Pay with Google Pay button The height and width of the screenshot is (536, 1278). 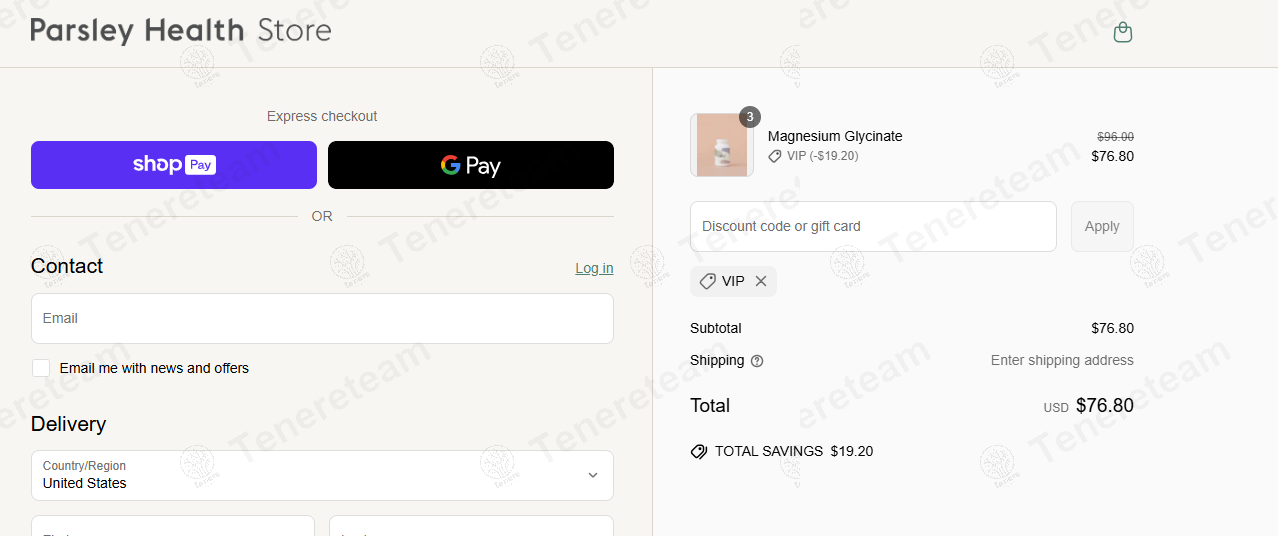[x=471, y=165]
